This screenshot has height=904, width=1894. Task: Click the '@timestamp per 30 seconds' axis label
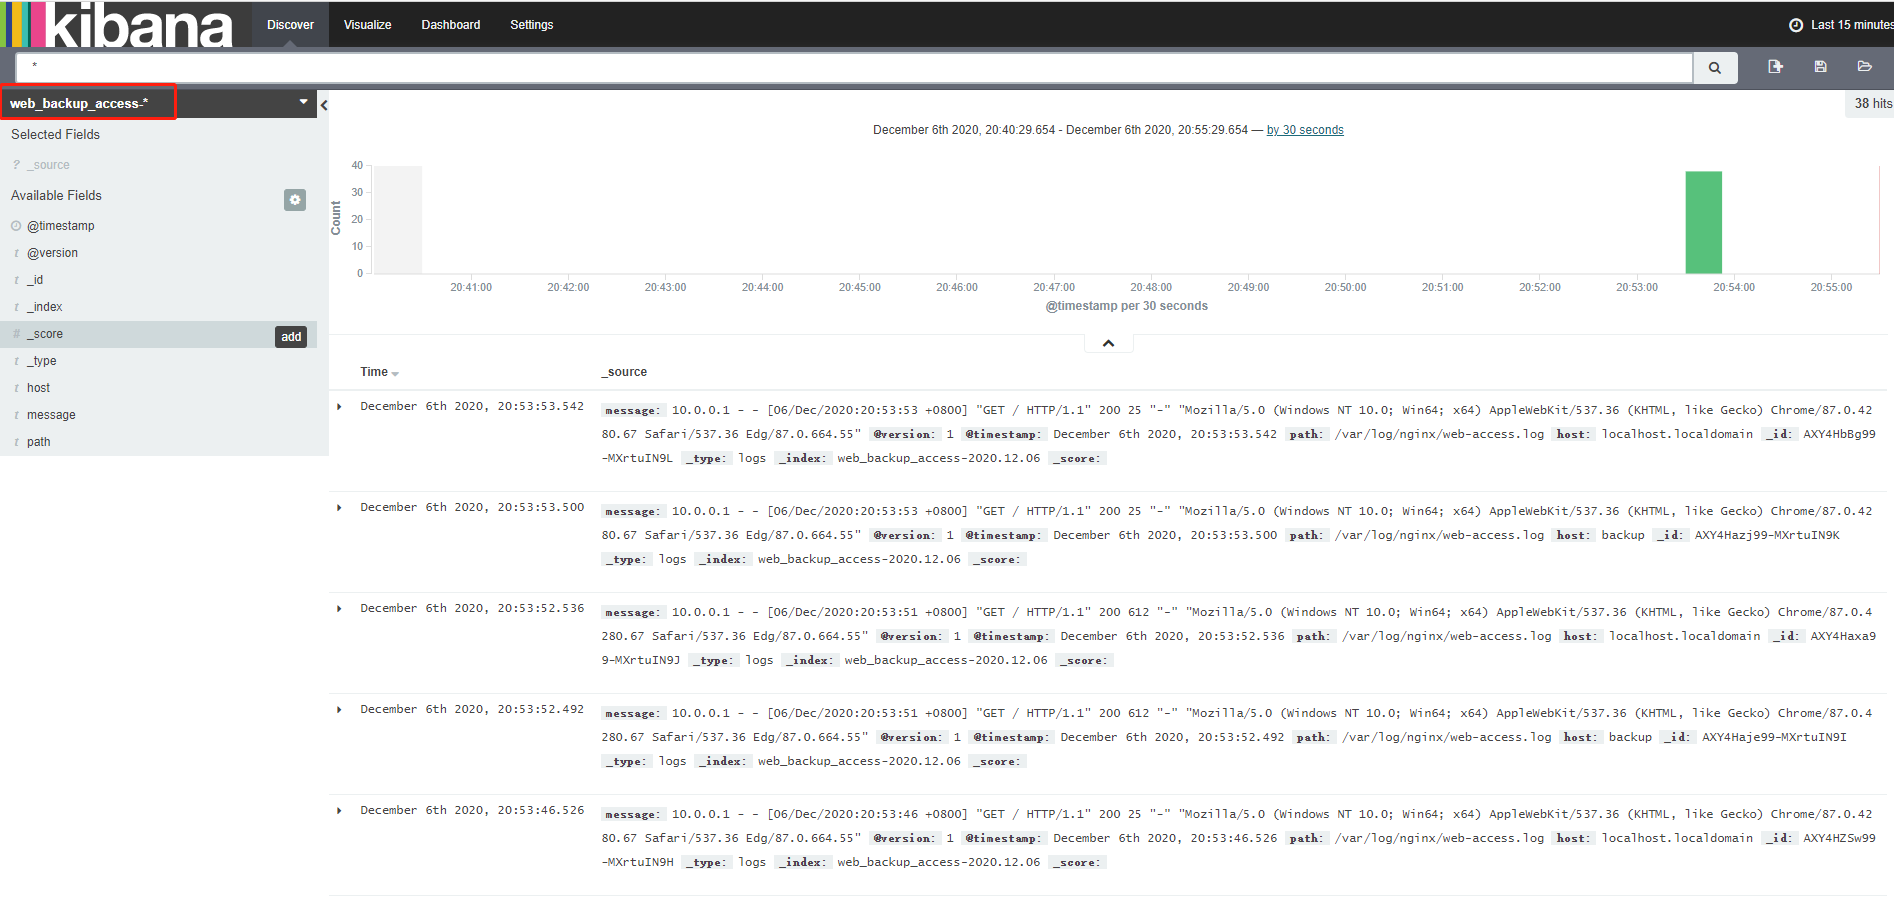[x=1126, y=306]
